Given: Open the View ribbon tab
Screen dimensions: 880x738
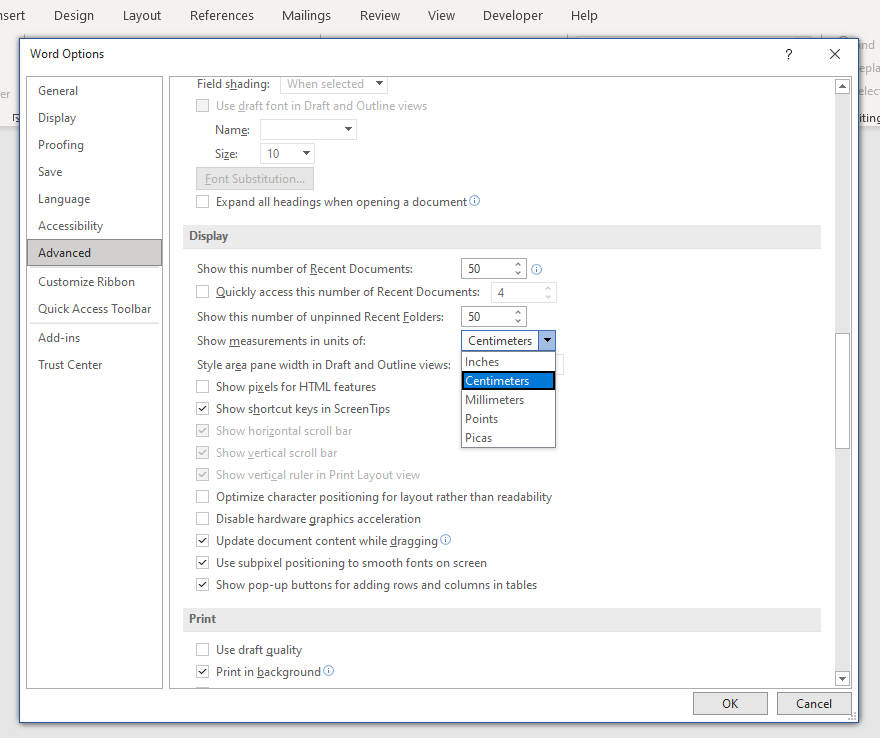Looking at the screenshot, I should 441,16.
